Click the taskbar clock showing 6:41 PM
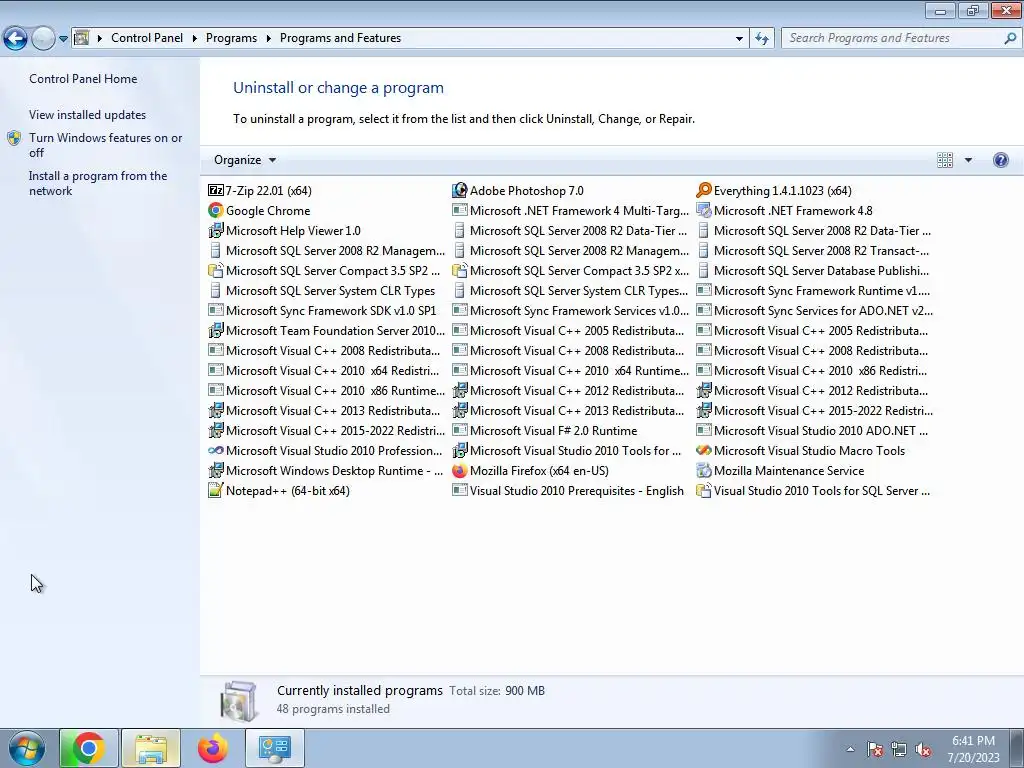The image size is (1024, 768). click(973, 749)
